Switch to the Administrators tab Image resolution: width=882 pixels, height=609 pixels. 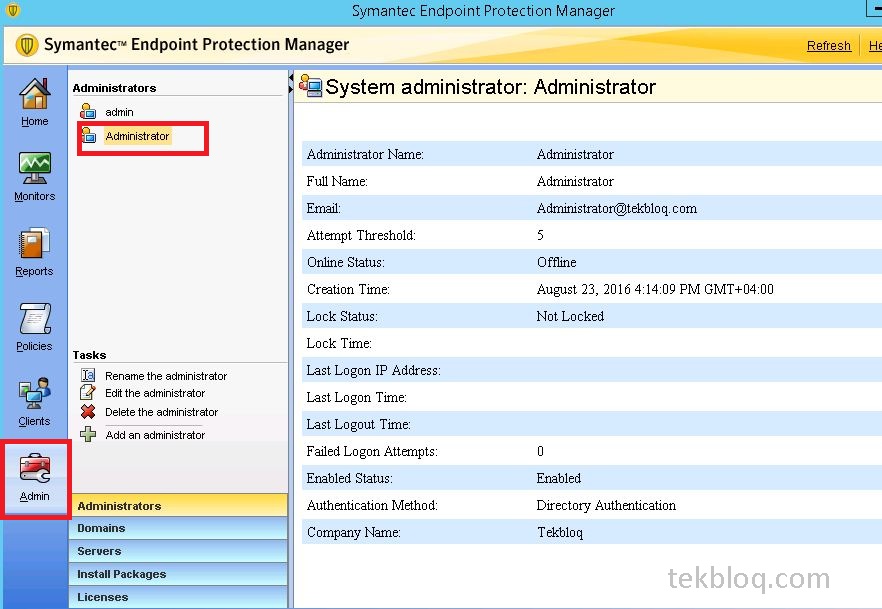tap(179, 506)
